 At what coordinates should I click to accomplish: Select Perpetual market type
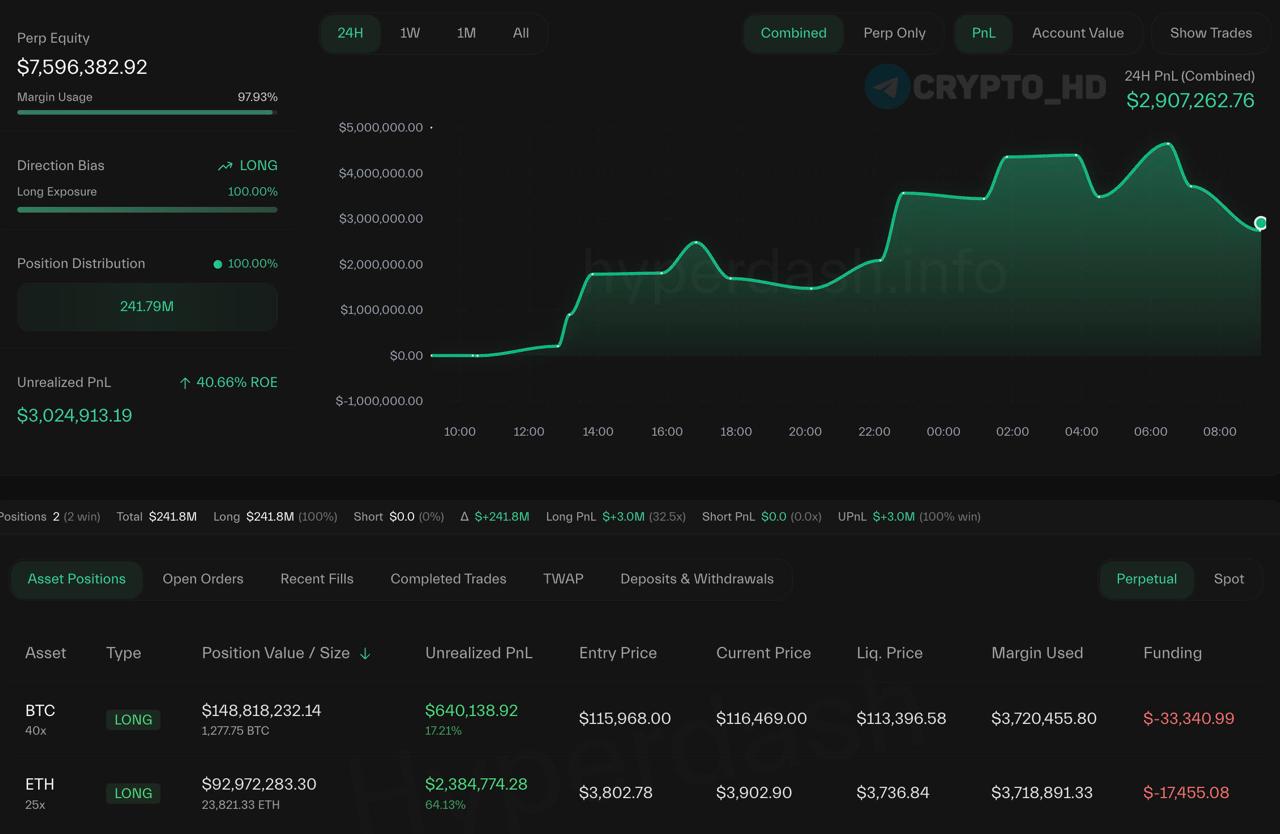1146,579
